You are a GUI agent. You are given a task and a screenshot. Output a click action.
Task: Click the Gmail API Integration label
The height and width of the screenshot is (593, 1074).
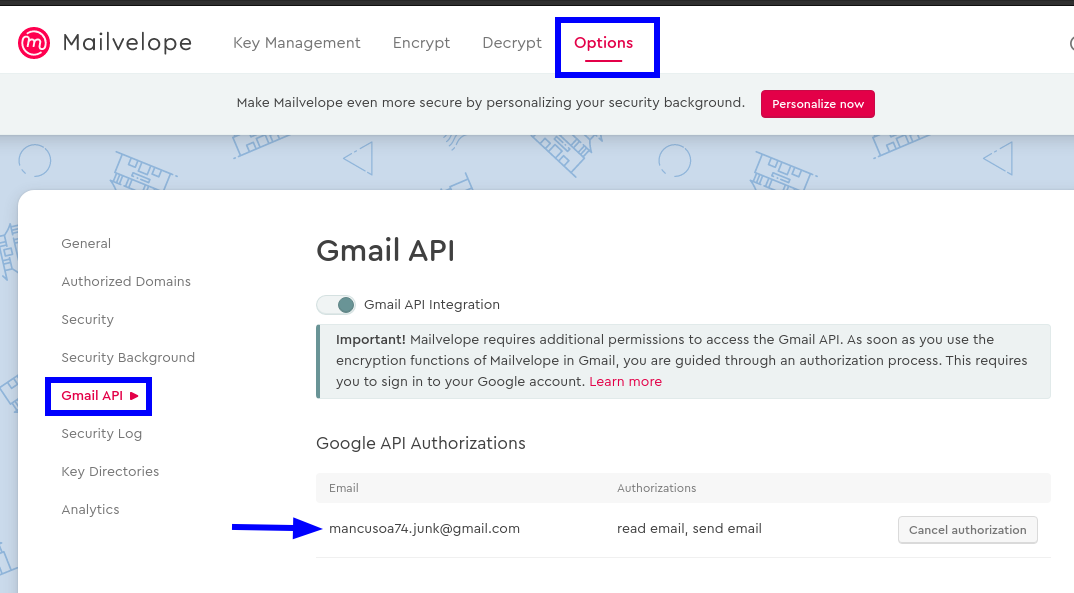coord(432,305)
